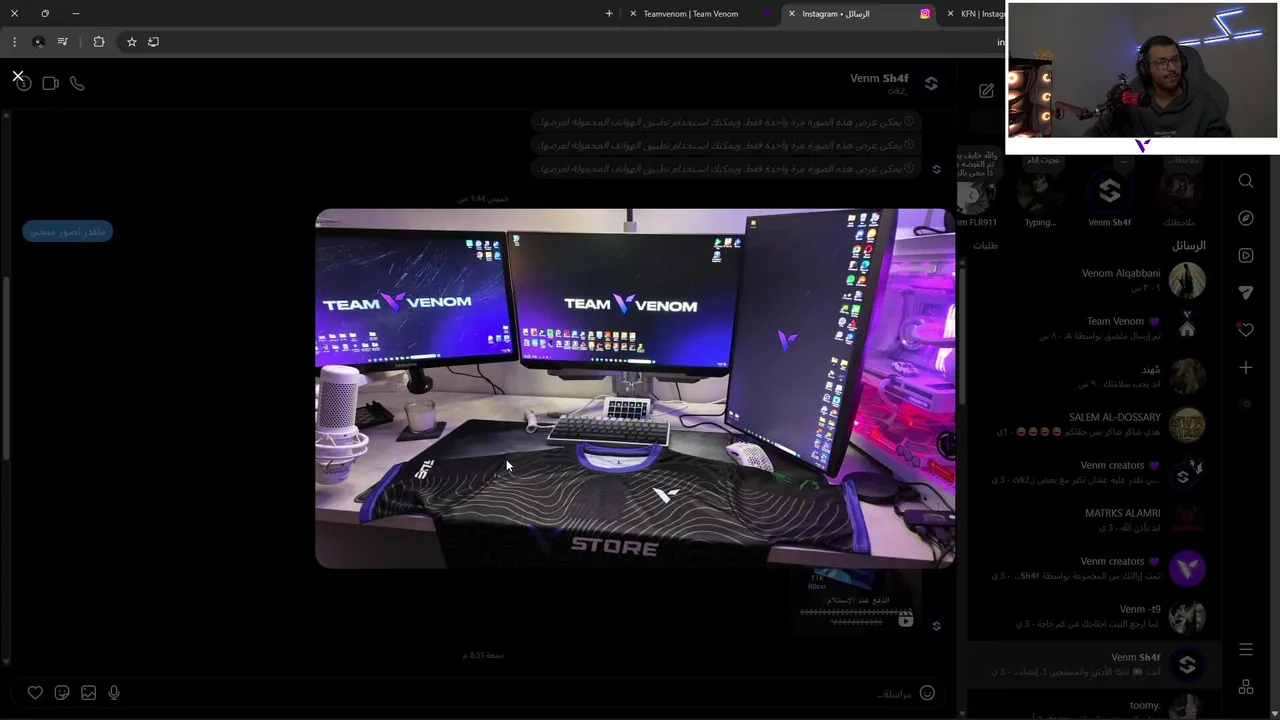The image size is (1280, 720).
Task: Click the Chrome profile avatar
Action: point(38,42)
